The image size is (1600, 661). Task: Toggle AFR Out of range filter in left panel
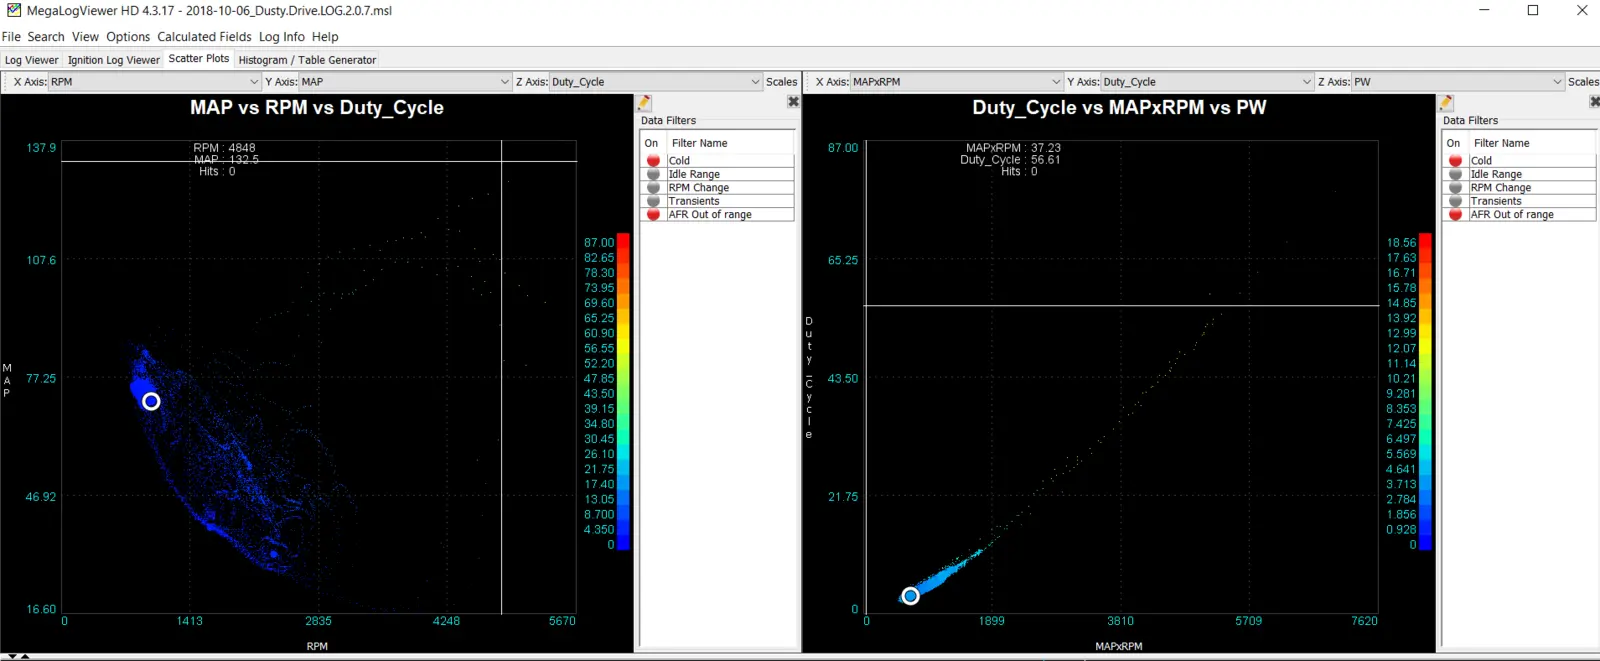click(653, 214)
